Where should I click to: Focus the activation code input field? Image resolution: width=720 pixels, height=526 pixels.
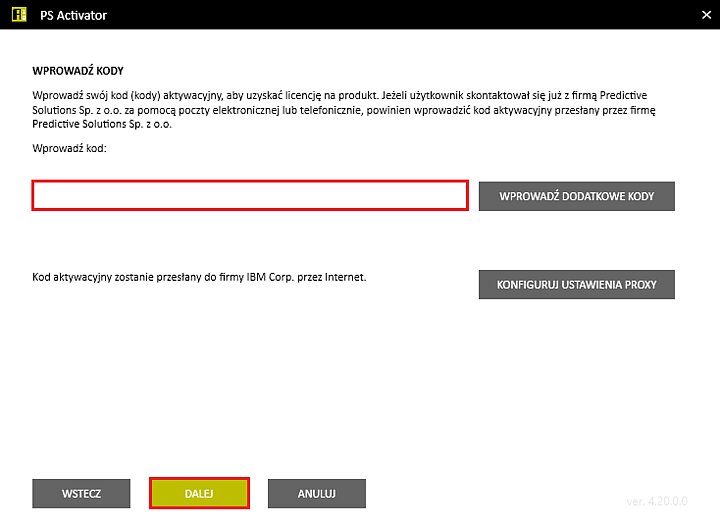(x=250, y=196)
